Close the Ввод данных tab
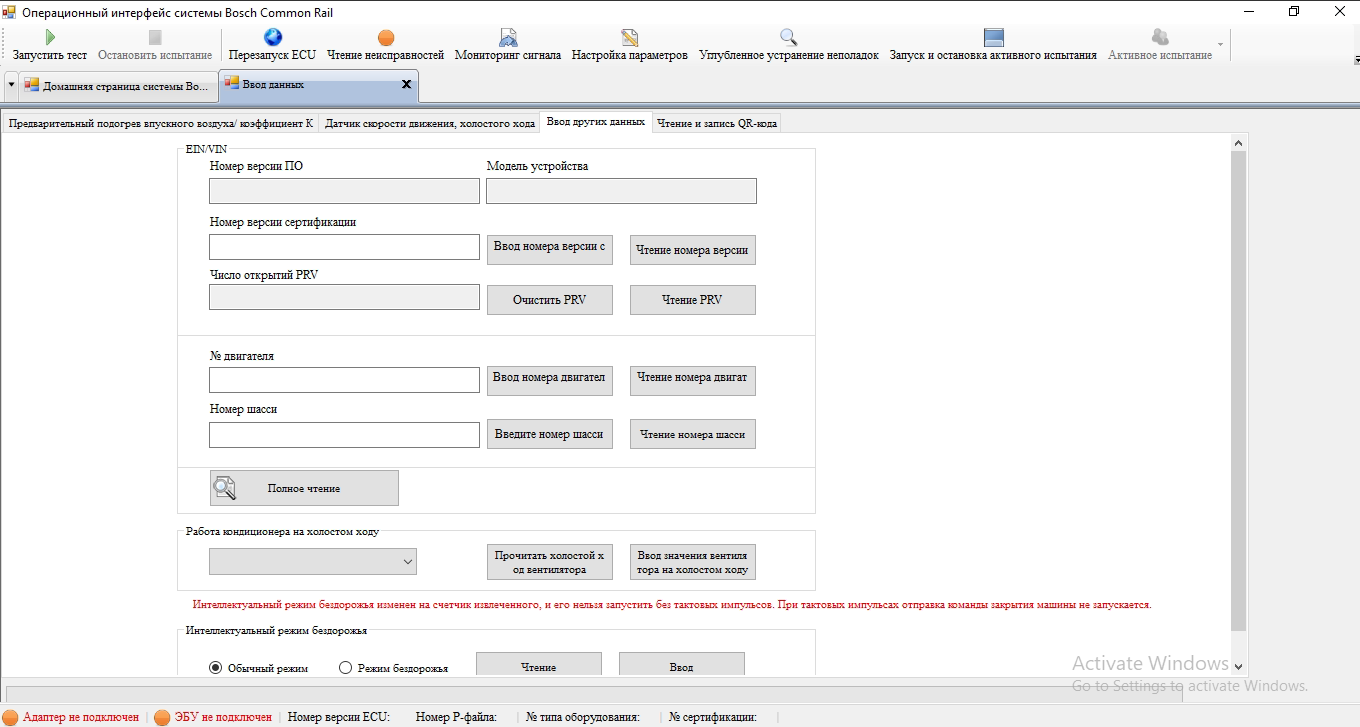Image resolution: width=1360 pixels, height=727 pixels. pyautogui.click(x=406, y=85)
